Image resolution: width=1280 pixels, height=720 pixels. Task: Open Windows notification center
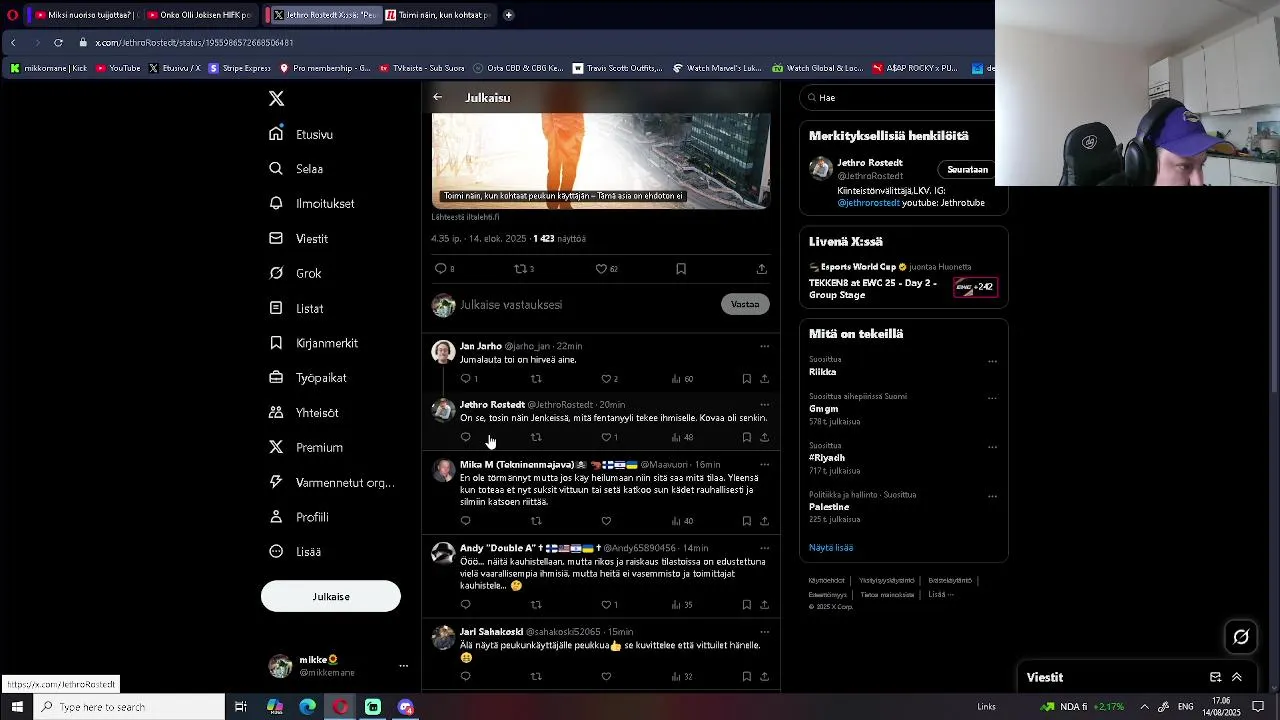pos(1258,707)
